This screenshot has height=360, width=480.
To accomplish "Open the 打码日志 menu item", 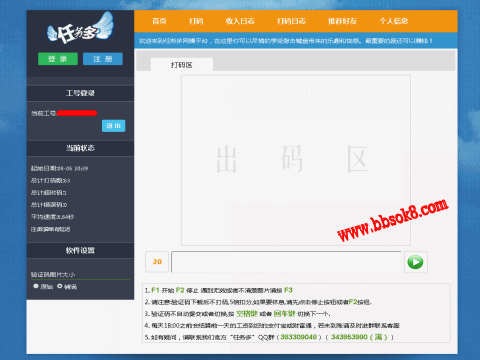I will (291, 21).
